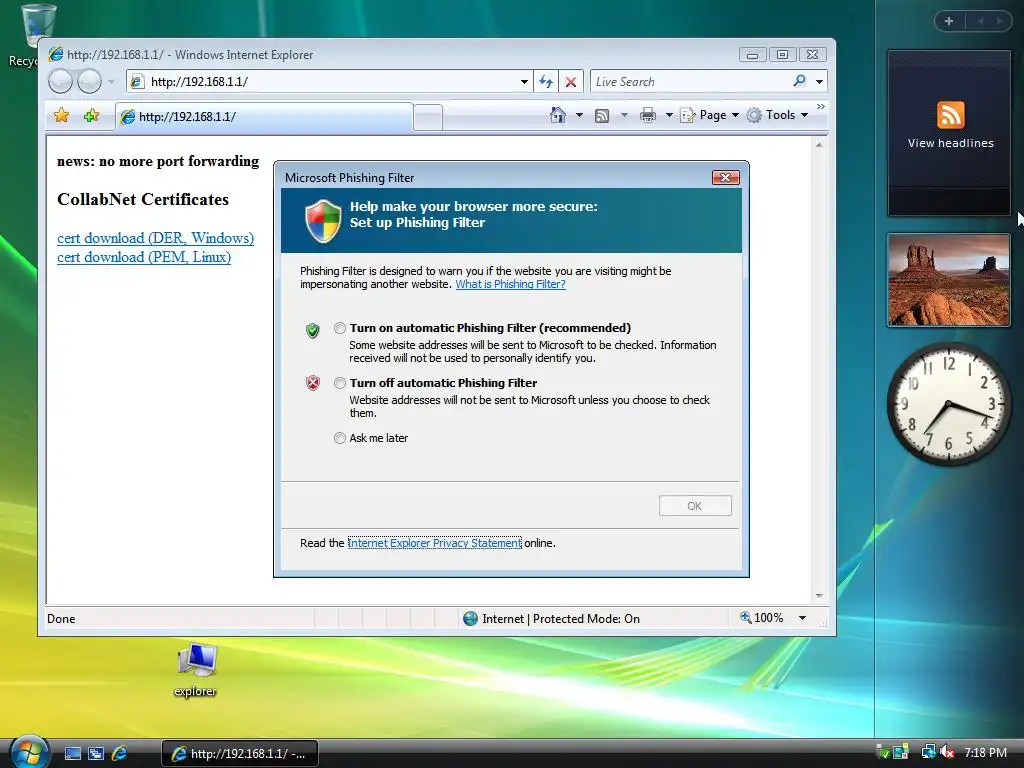Click the Print toolbar icon

(648, 116)
